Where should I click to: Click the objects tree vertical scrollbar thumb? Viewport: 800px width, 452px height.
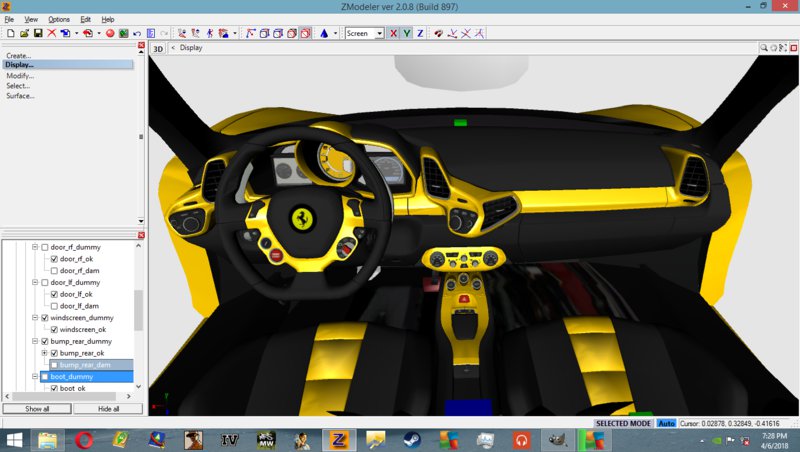coord(138,310)
